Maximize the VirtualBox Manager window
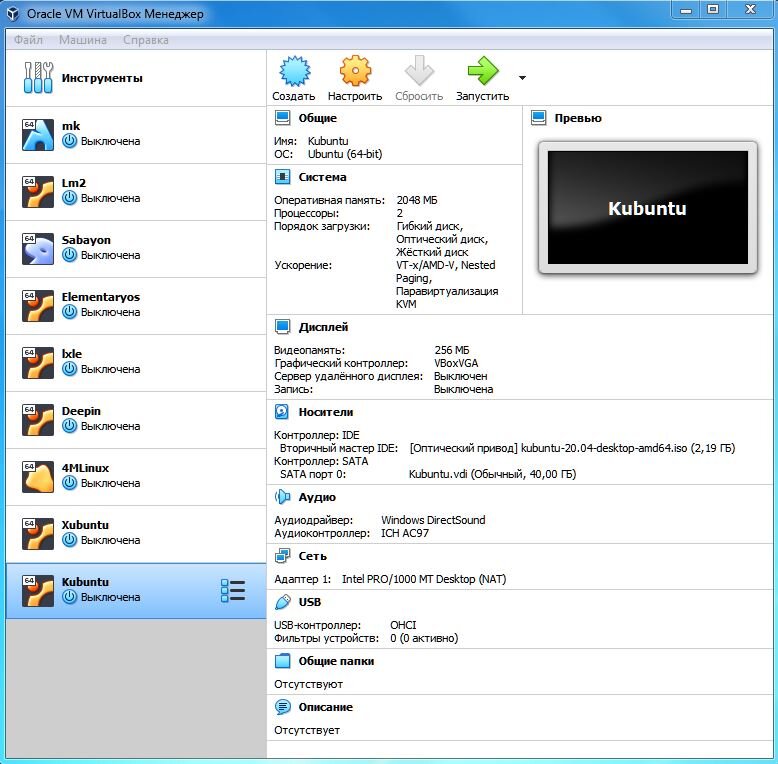 pos(713,9)
